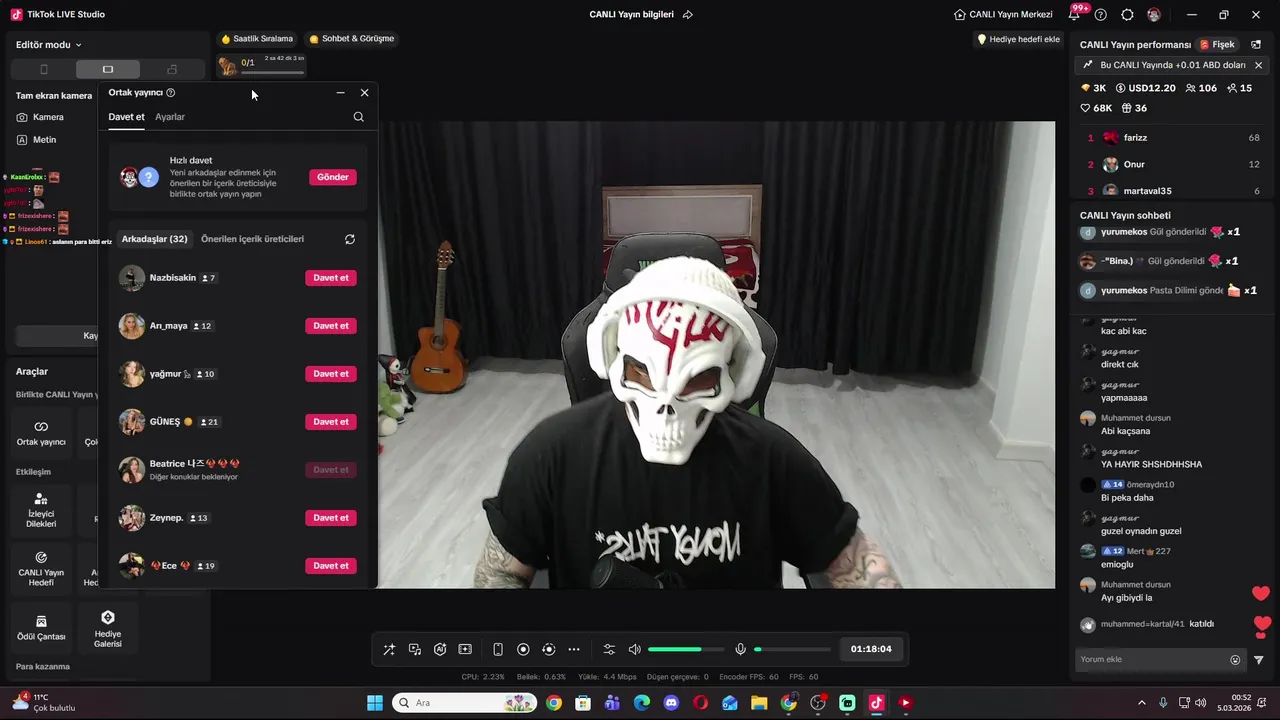Image resolution: width=1280 pixels, height=720 pixels.
Task: Click the taskbar search box Ara
Action: click(x=465, y=703)
